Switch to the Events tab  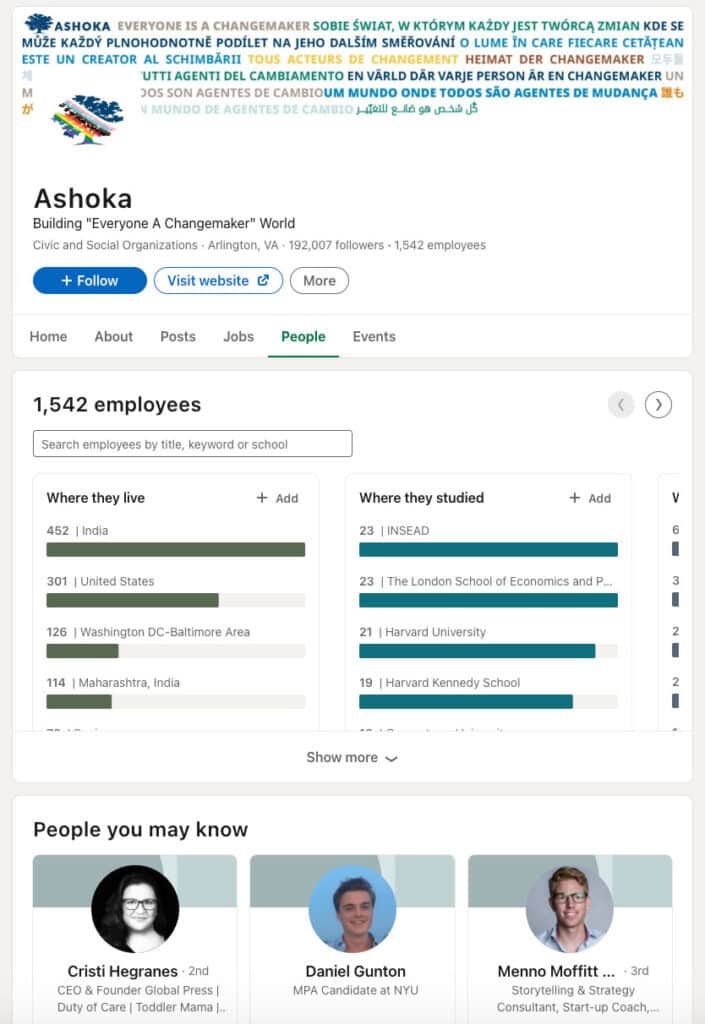[374, 336]
